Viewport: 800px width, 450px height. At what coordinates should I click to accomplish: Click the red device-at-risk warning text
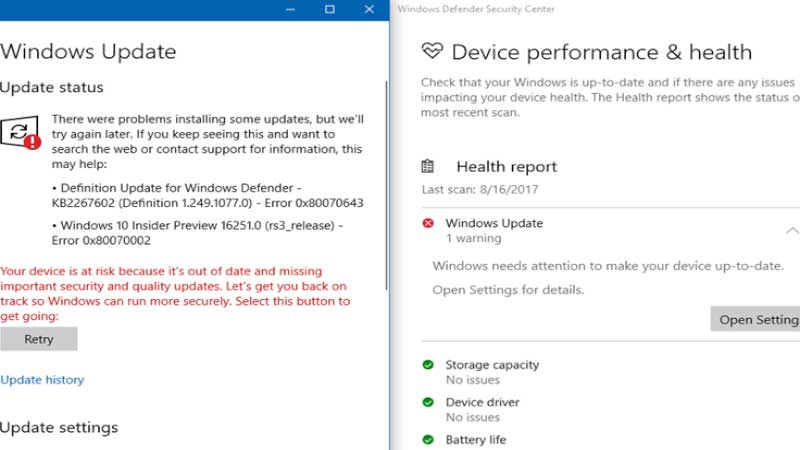[x=176, y=293]
